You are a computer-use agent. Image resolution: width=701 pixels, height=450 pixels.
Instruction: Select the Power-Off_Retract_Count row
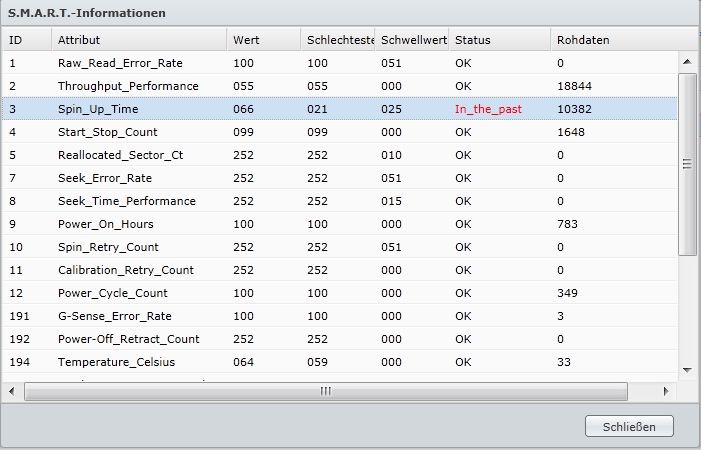pyautogui.click(x=339, y=339)
